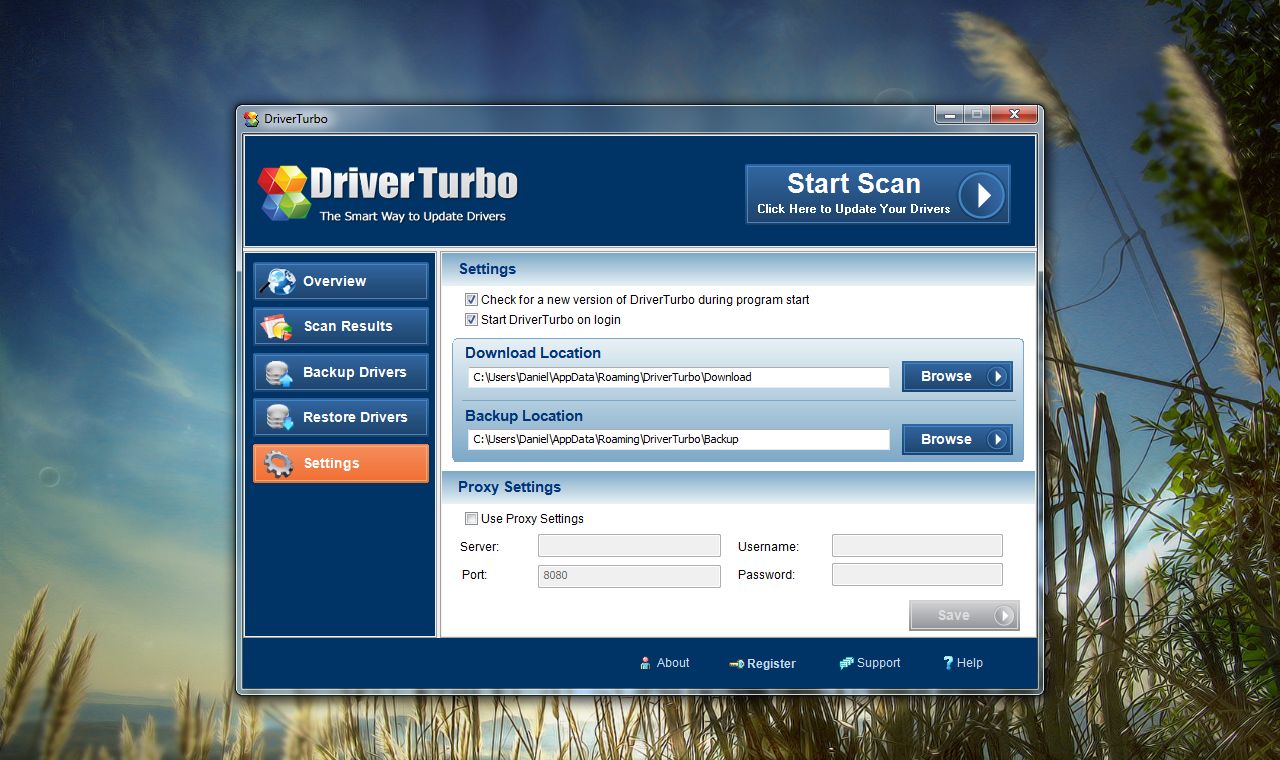
Task: Browse for the Backup Location folder
Action: pyautogui.click(x=957, y=440)
